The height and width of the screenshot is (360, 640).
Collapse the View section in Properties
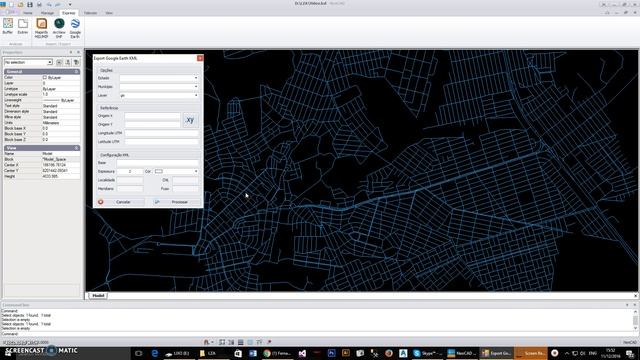[x=76, y=148]
